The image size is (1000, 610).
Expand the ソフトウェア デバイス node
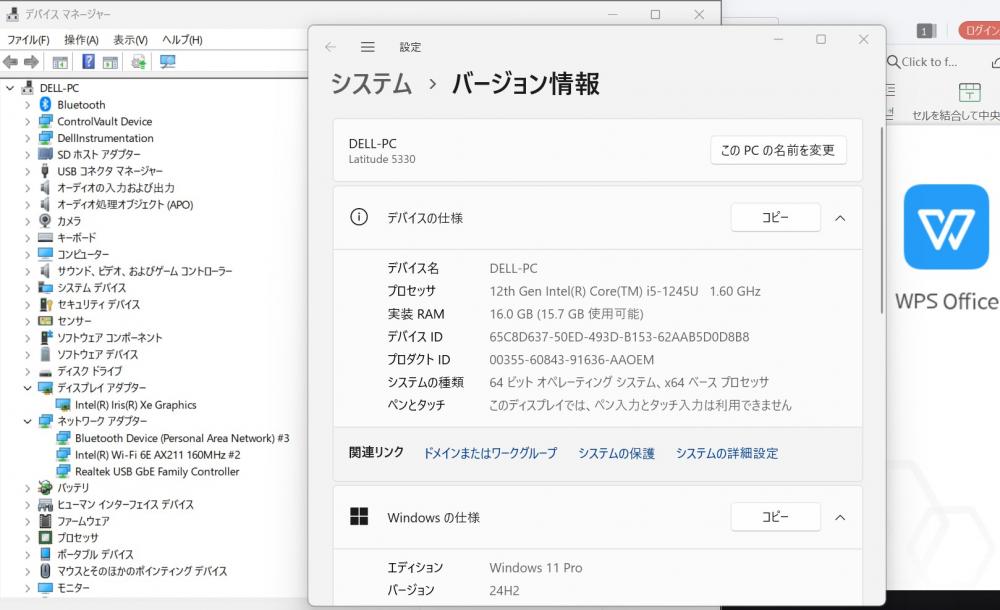tap(27, 354)
